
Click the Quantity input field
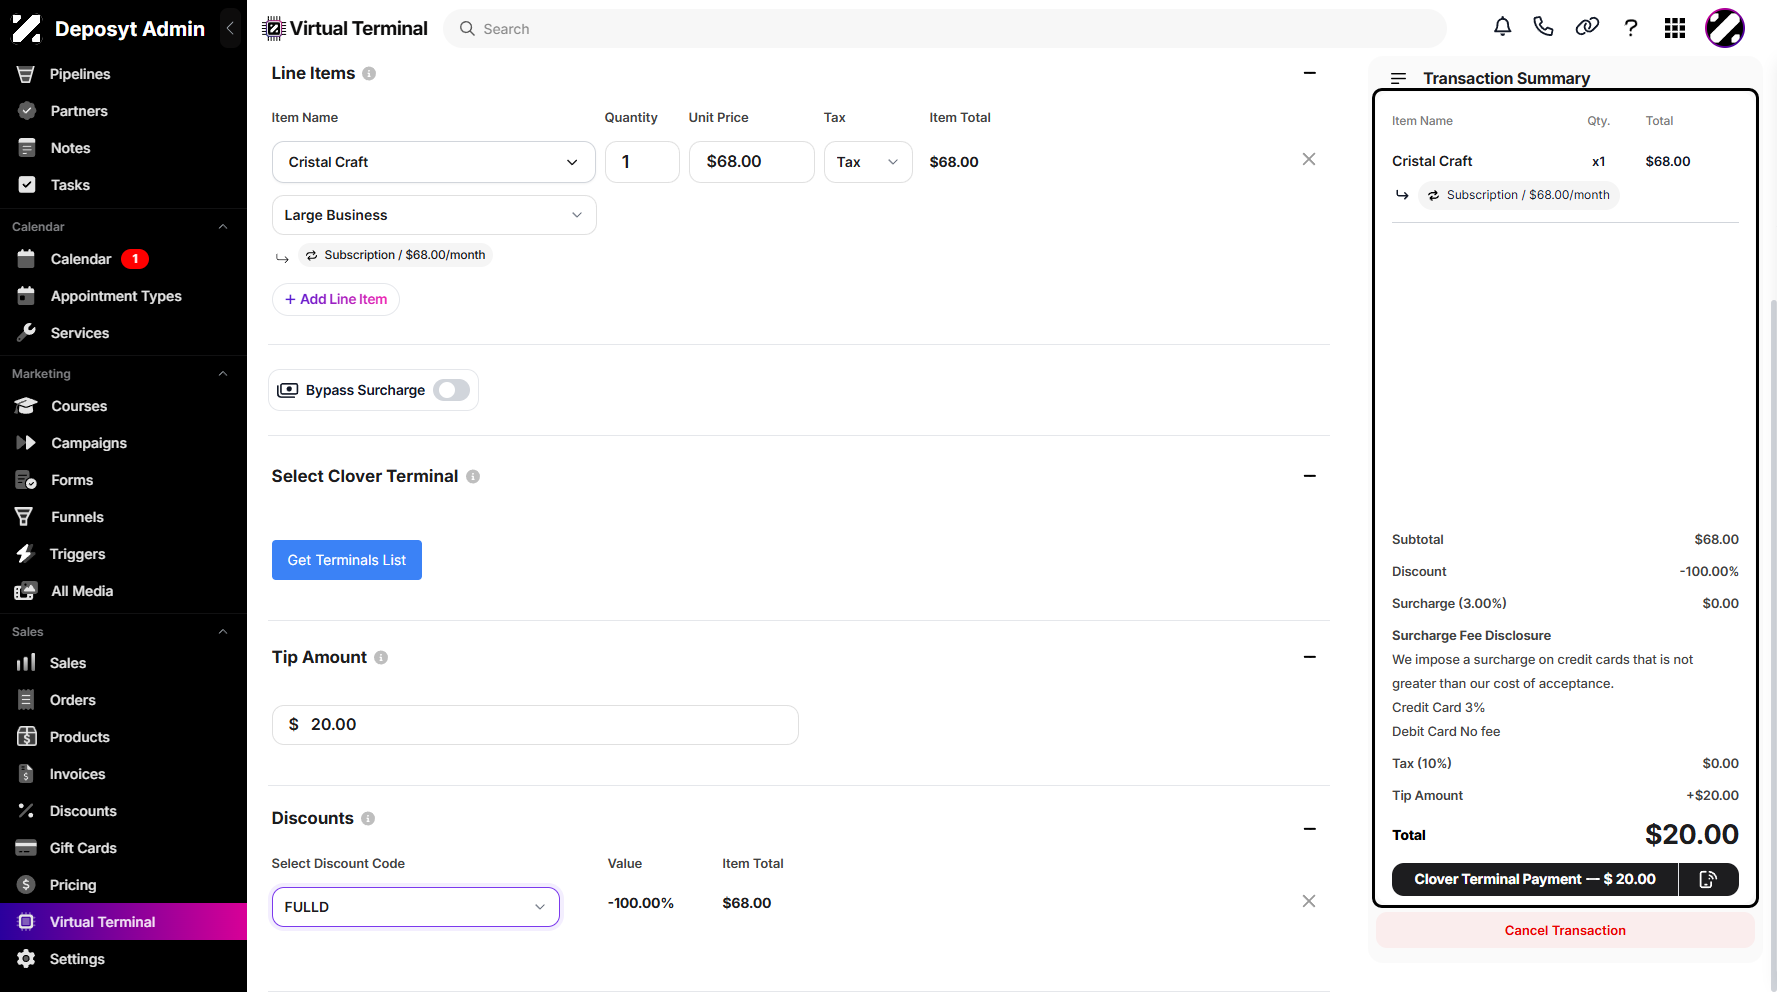[x=642, y=162]
